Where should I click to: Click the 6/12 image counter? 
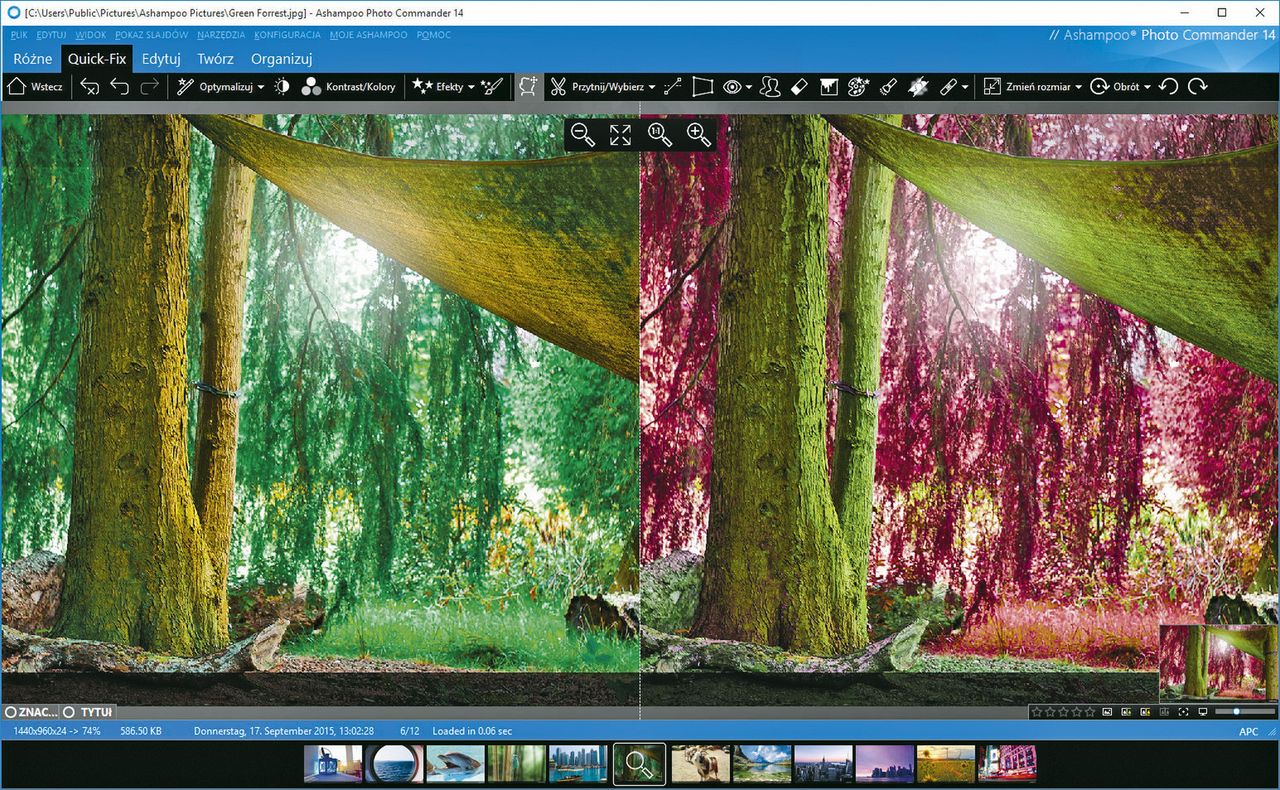click(409, 732)
